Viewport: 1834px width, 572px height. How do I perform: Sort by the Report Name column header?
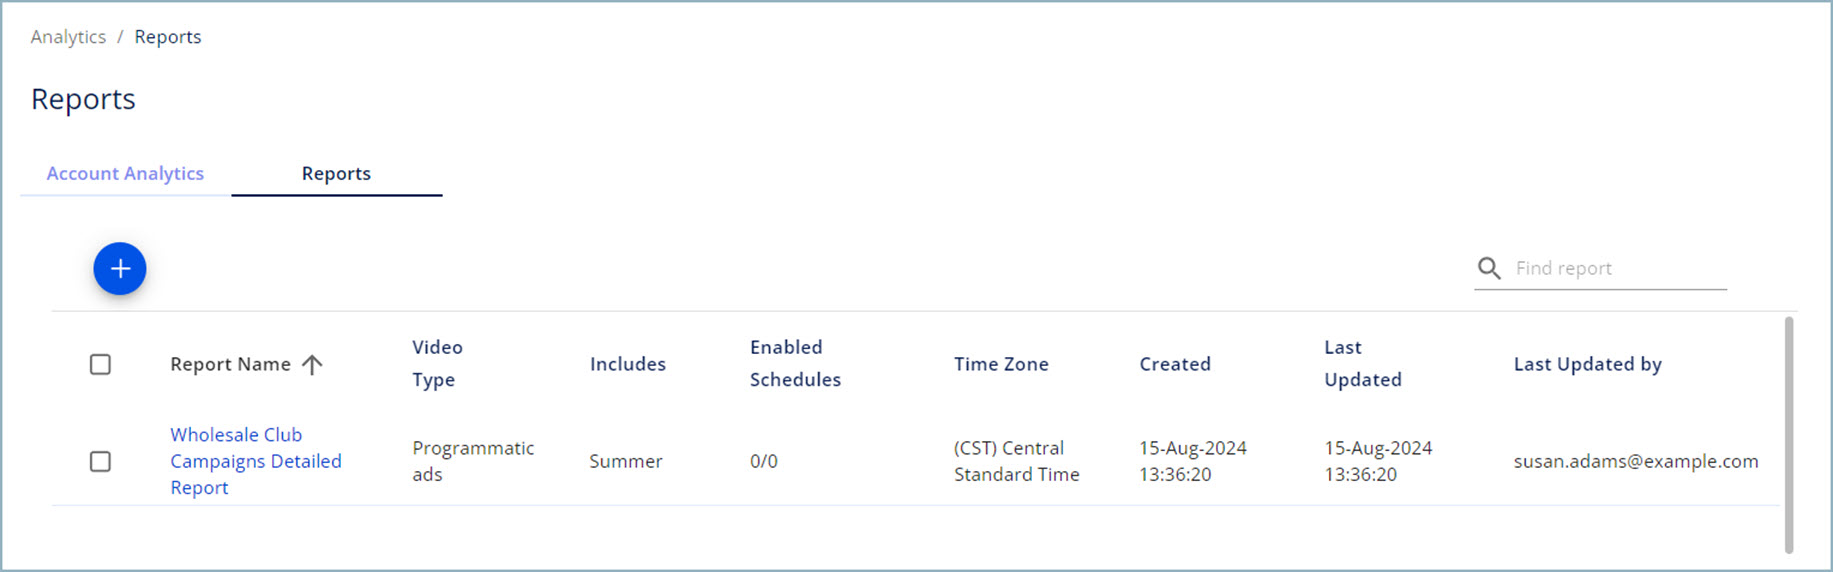[230, 364]
